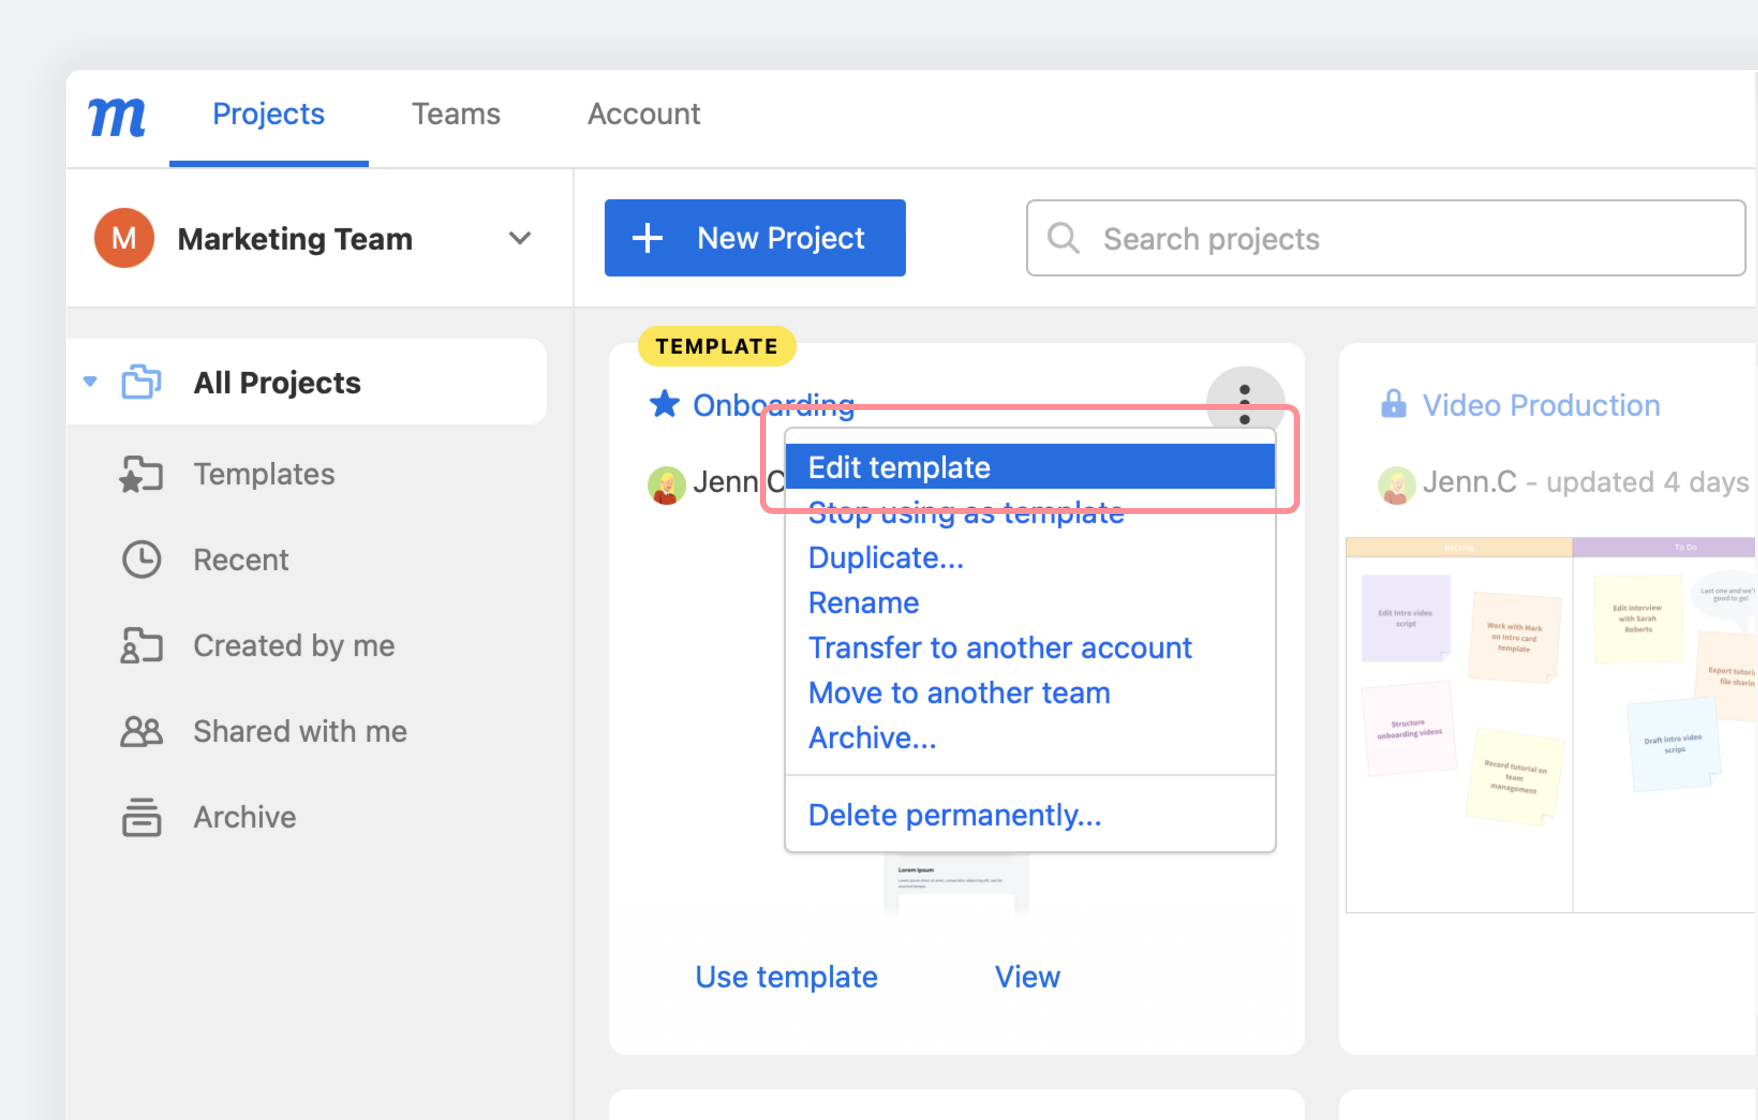
Task: Open Use template link below the card
Action: (x=786, y=977)
